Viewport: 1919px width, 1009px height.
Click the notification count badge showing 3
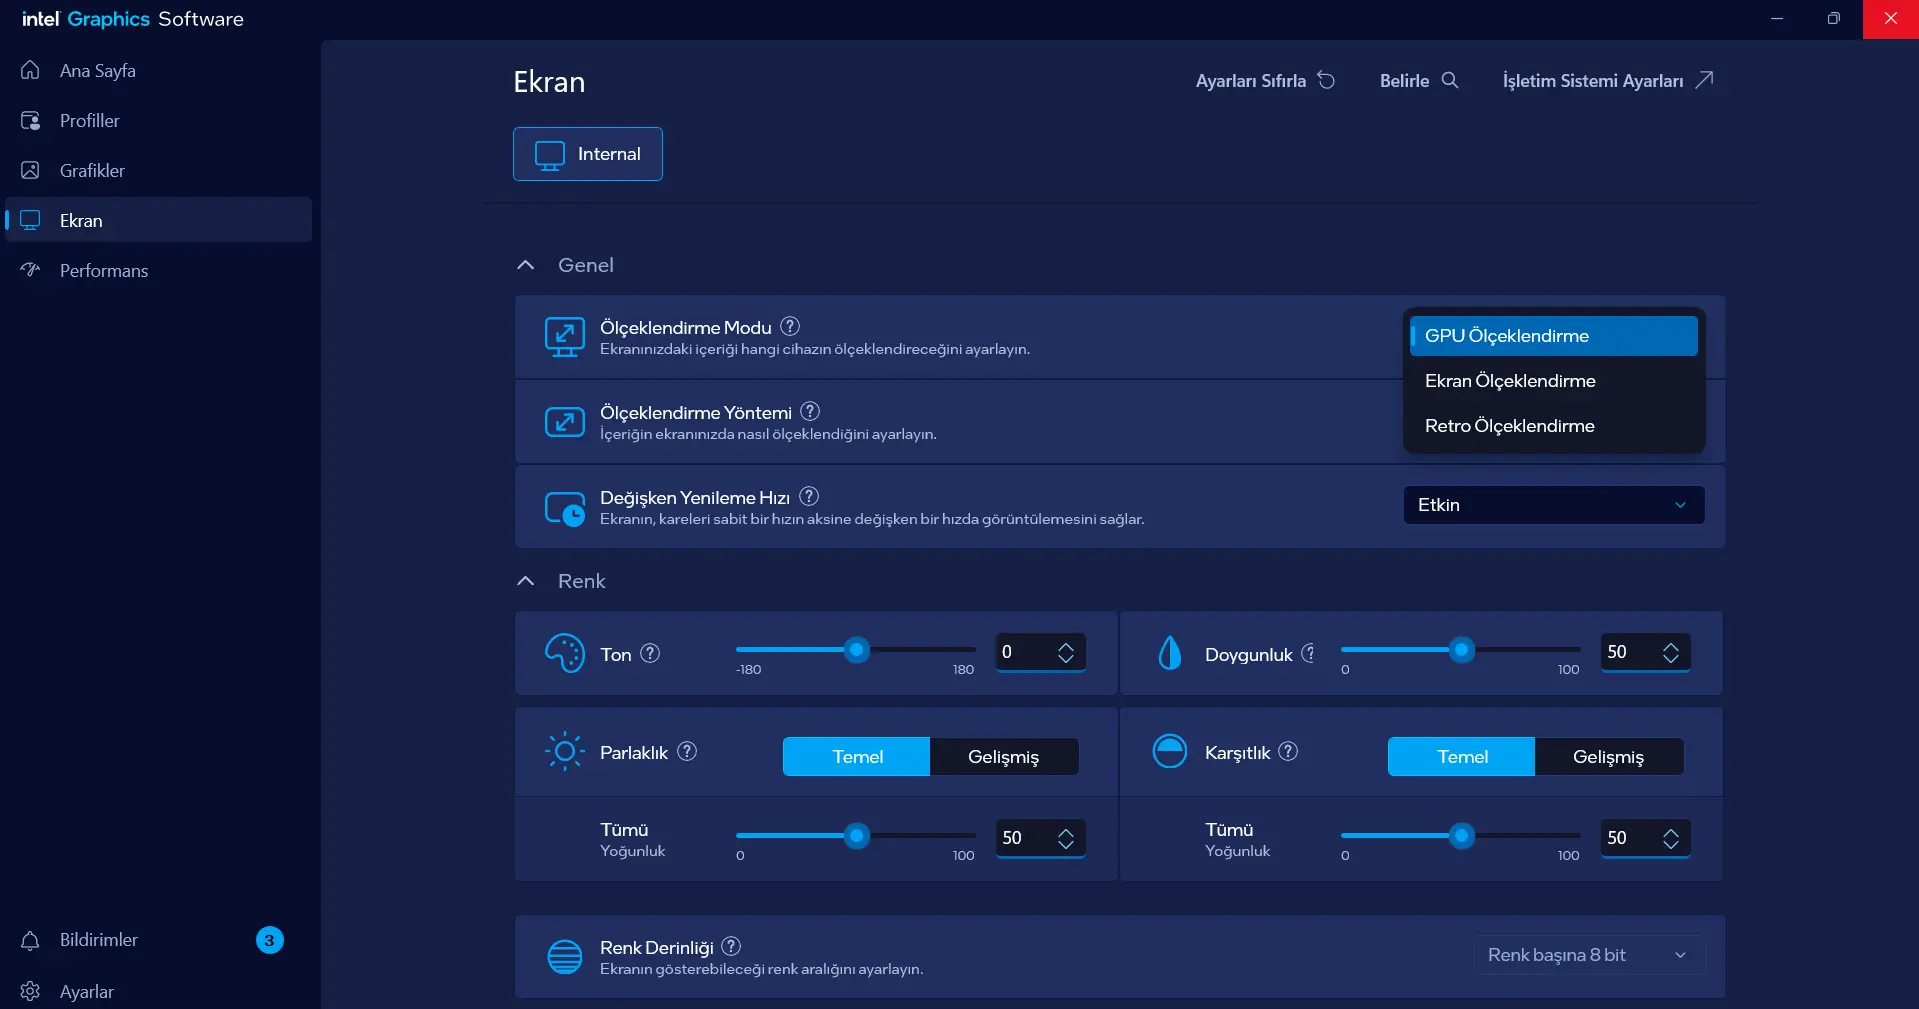tap(270, 940)
